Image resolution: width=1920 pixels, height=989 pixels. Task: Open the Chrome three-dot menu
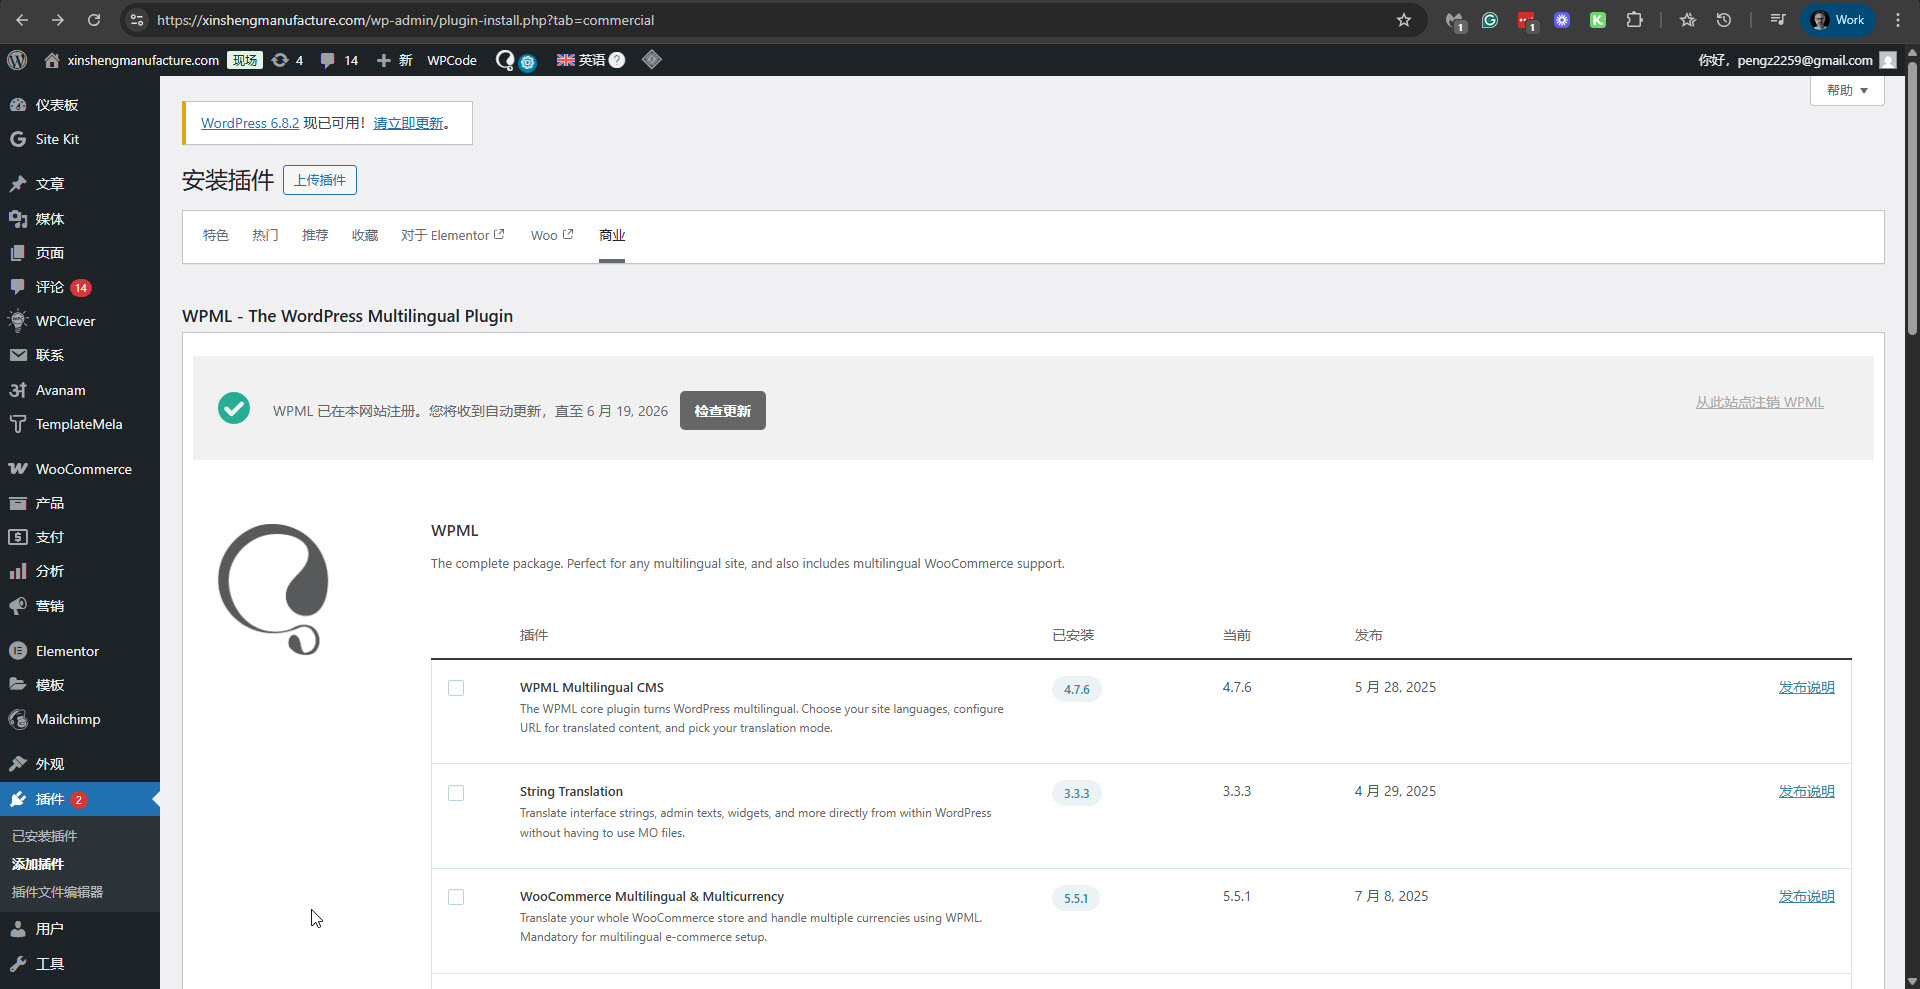click(1898, 20)
